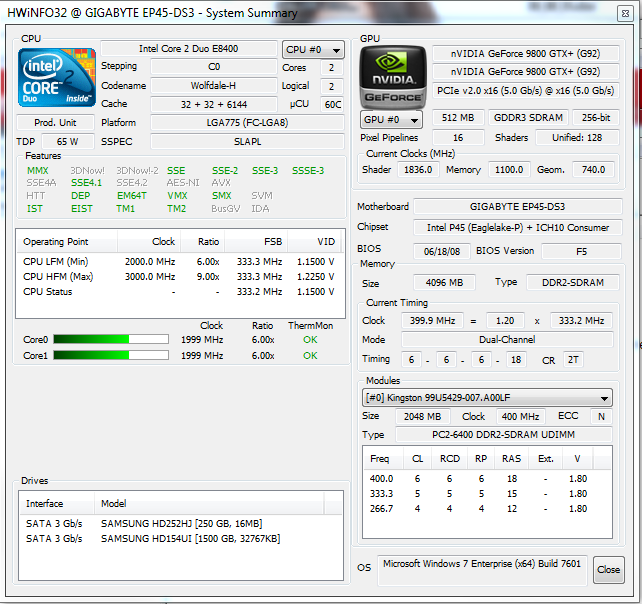Click the µCU 60C field
642x604 pixels.
click(332, 104)
